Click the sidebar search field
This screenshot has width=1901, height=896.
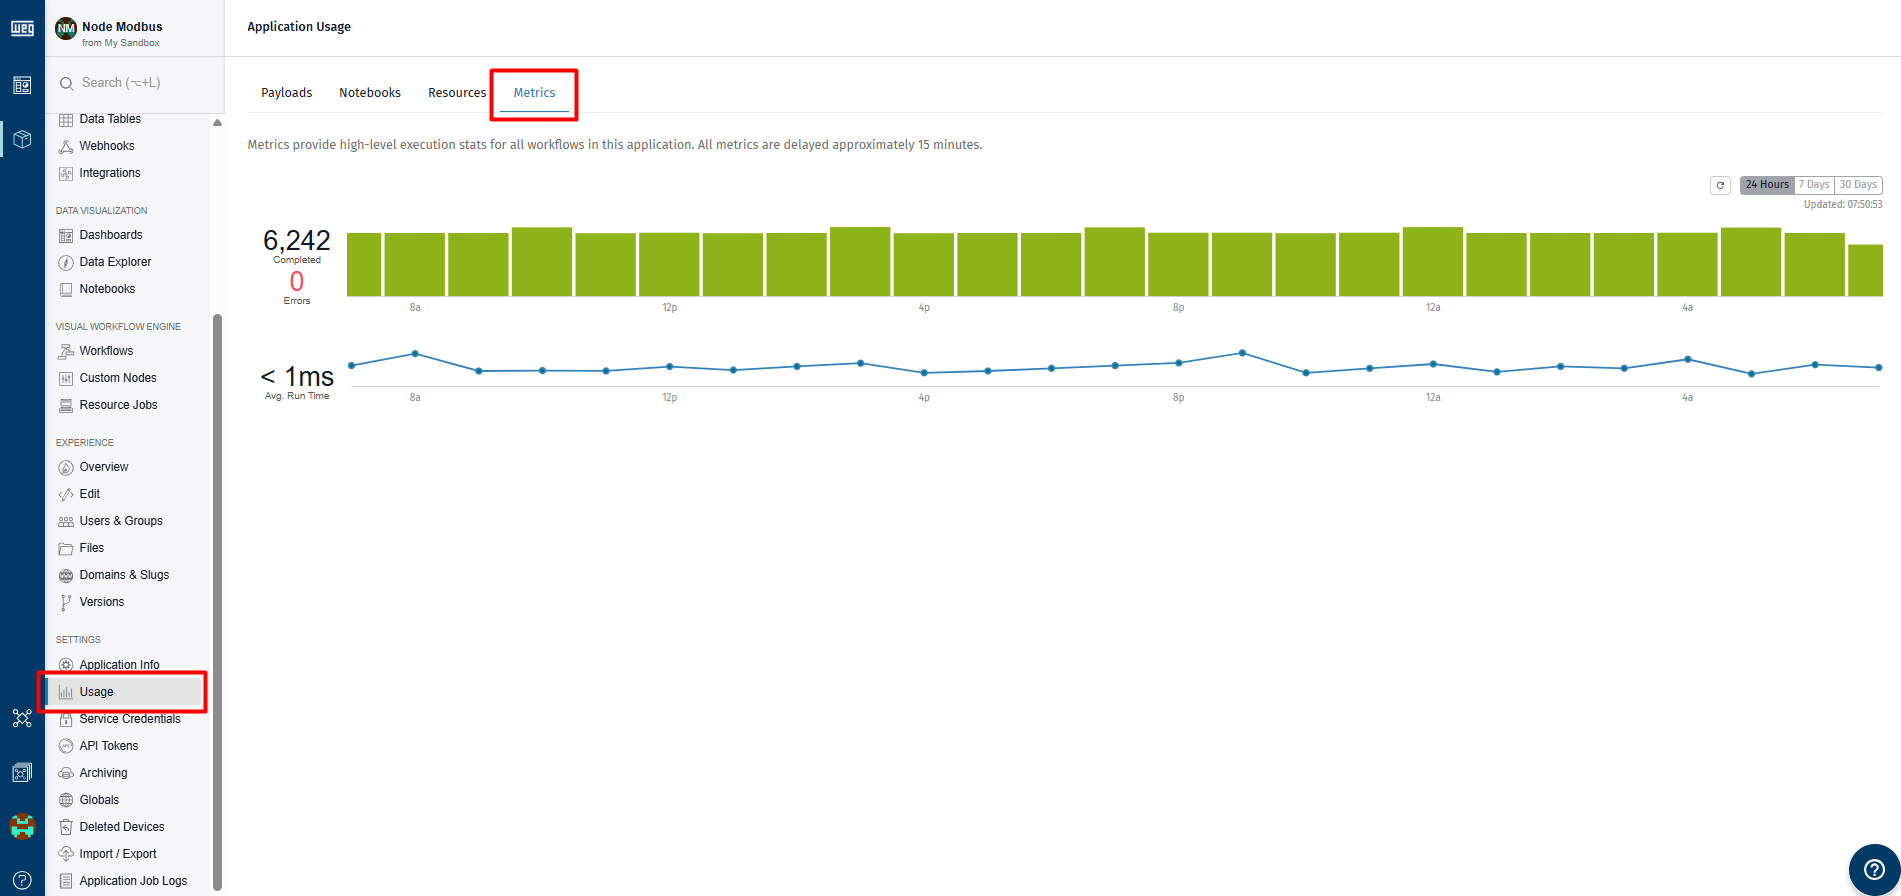[135, 83]
